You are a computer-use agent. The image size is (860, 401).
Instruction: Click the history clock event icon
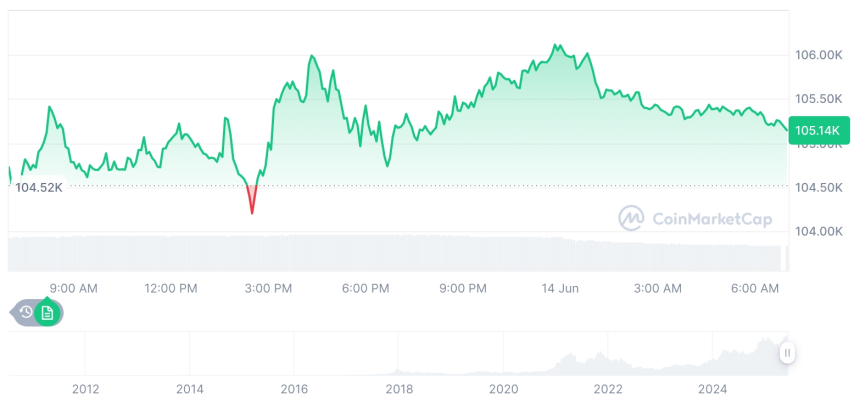point(25,312)
